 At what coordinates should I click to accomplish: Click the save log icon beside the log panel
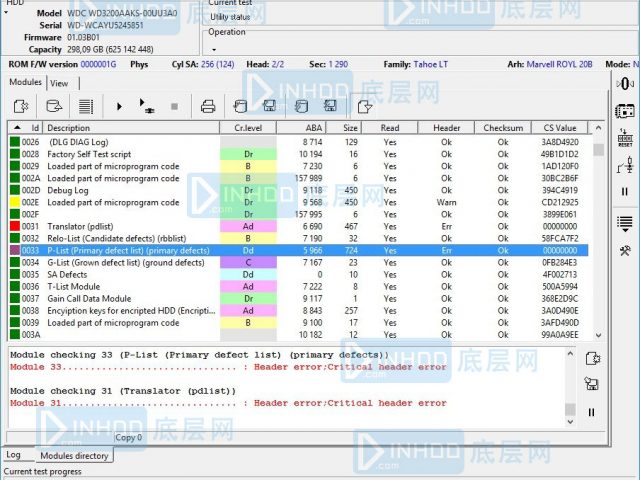point(591,383)
